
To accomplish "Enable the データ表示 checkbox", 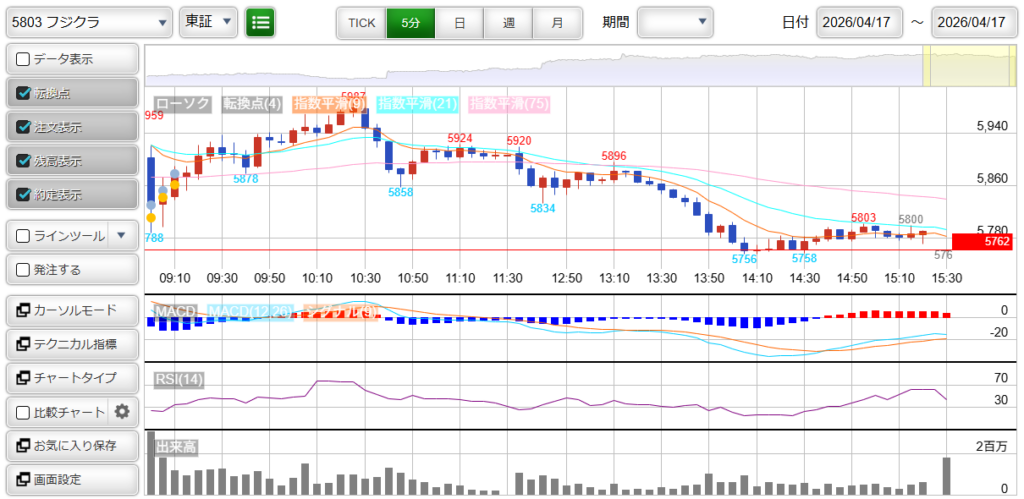I will coord(24,59).
